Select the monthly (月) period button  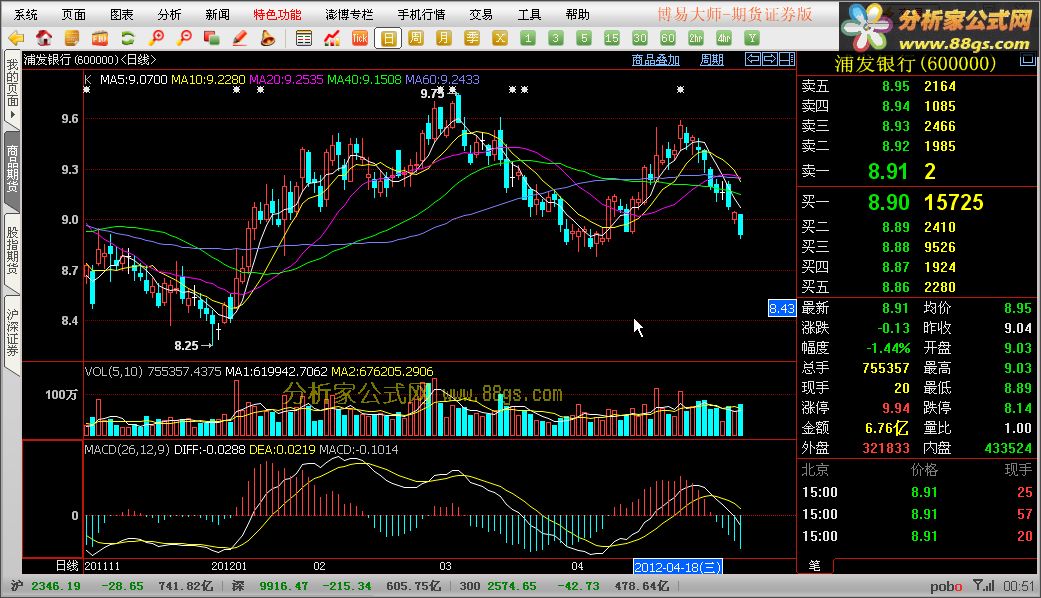(x=443, y=38)
